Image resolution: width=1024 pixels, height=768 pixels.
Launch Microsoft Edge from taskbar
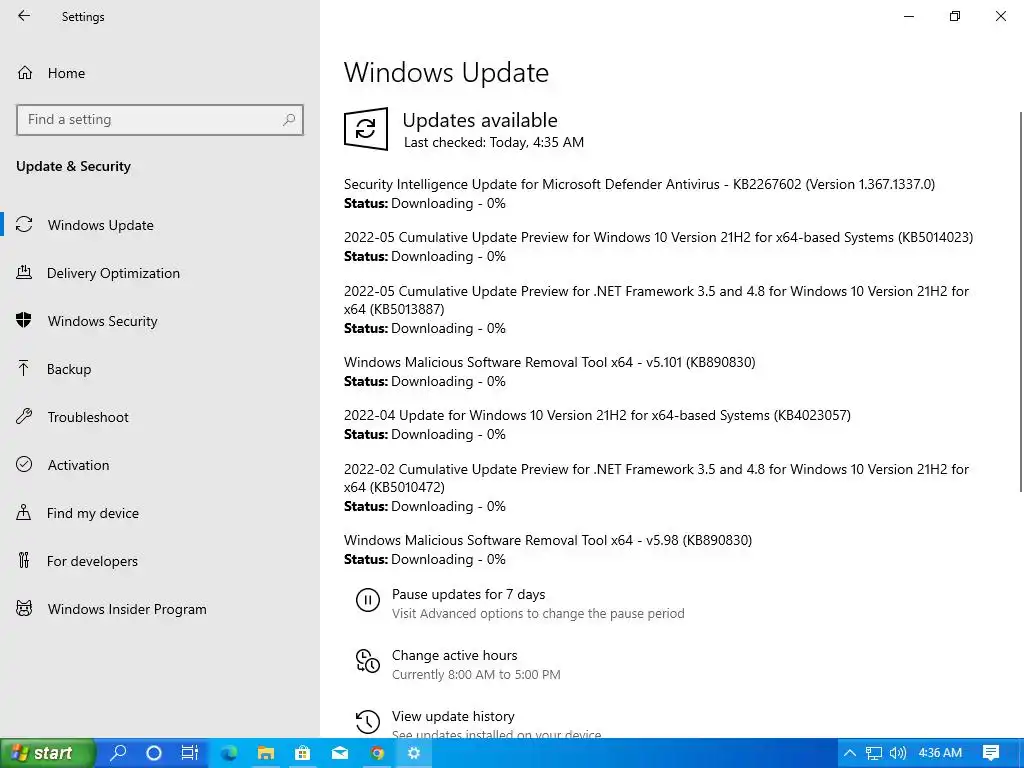[x=229, y=753]
